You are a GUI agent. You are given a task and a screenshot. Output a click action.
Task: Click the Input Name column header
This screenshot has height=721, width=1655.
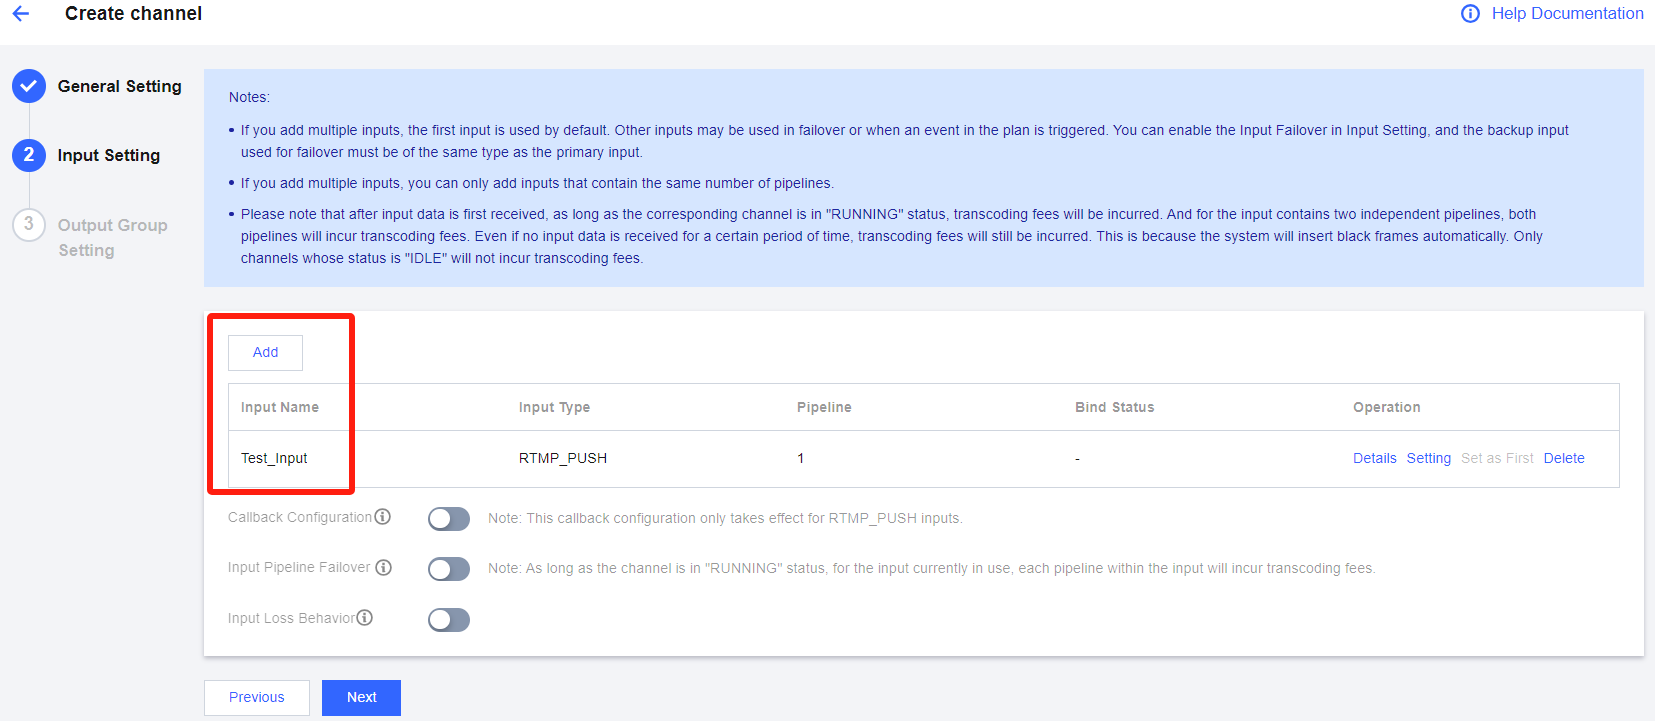pyautogui.click(x=280, y=407)
